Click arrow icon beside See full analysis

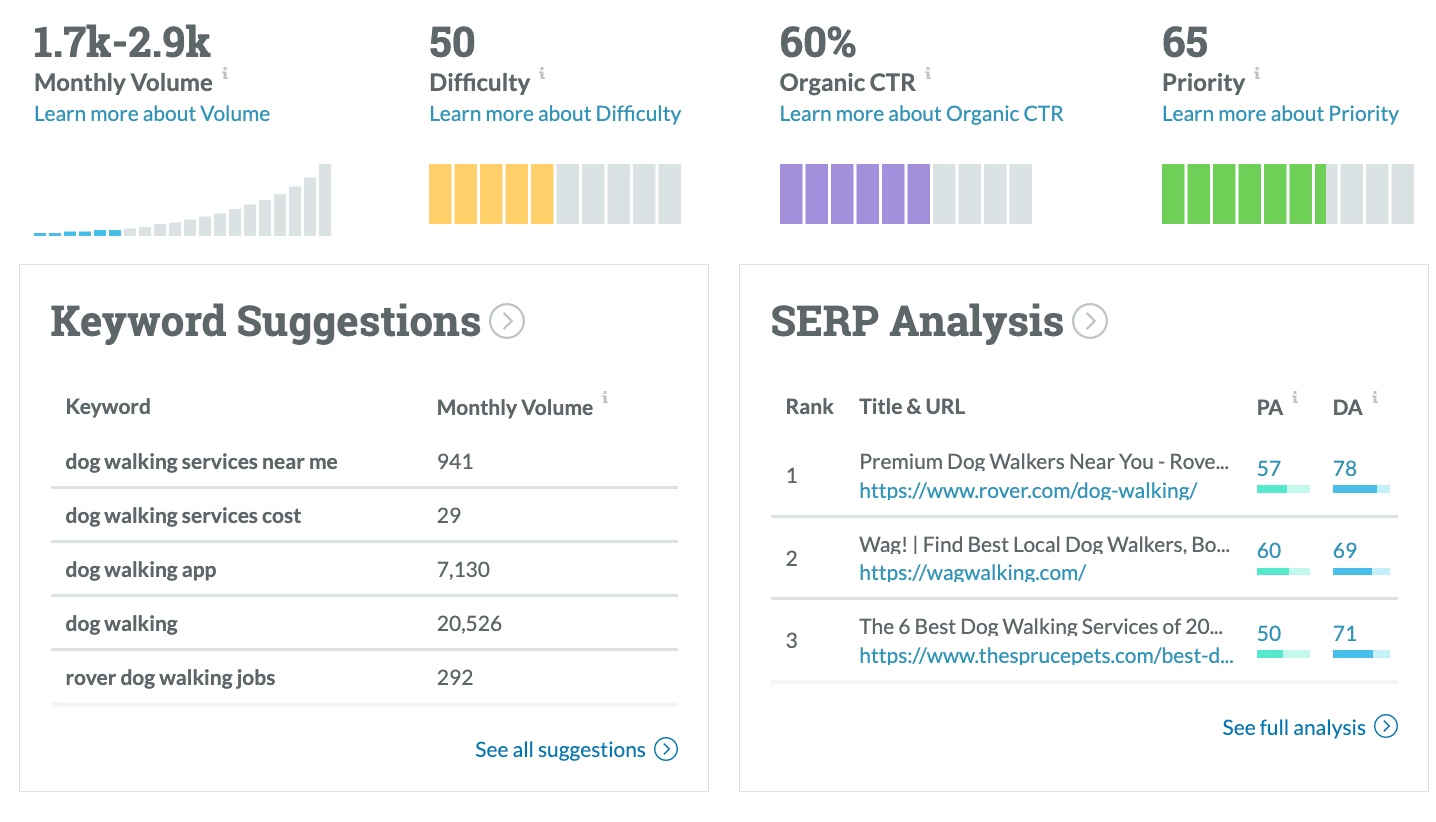point(1385,727)
